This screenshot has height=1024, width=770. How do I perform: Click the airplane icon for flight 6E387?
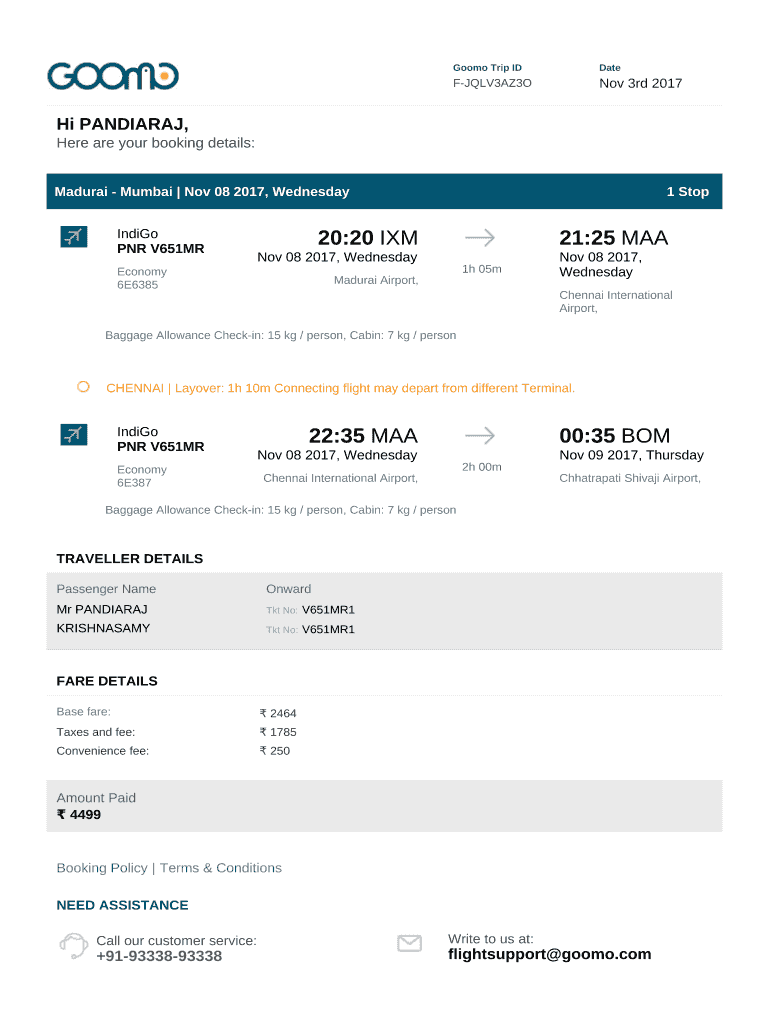[x=73, y=434]
